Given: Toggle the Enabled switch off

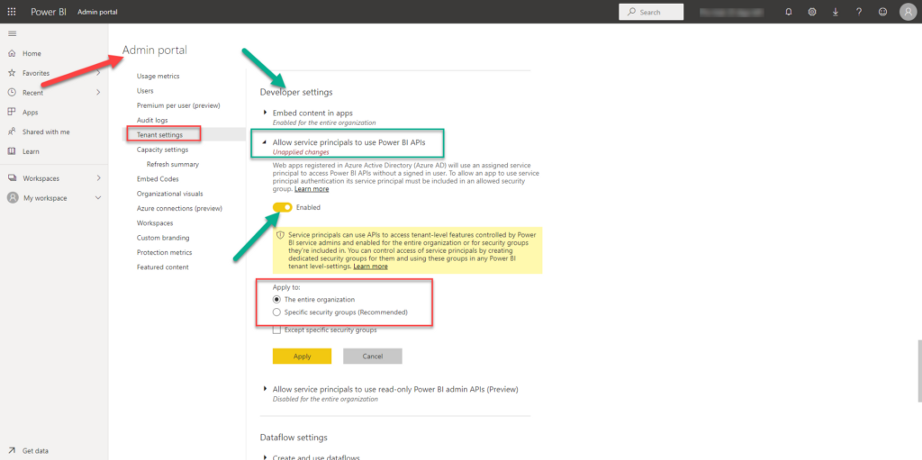Looking at the screenshot, I should click(282, 207).
